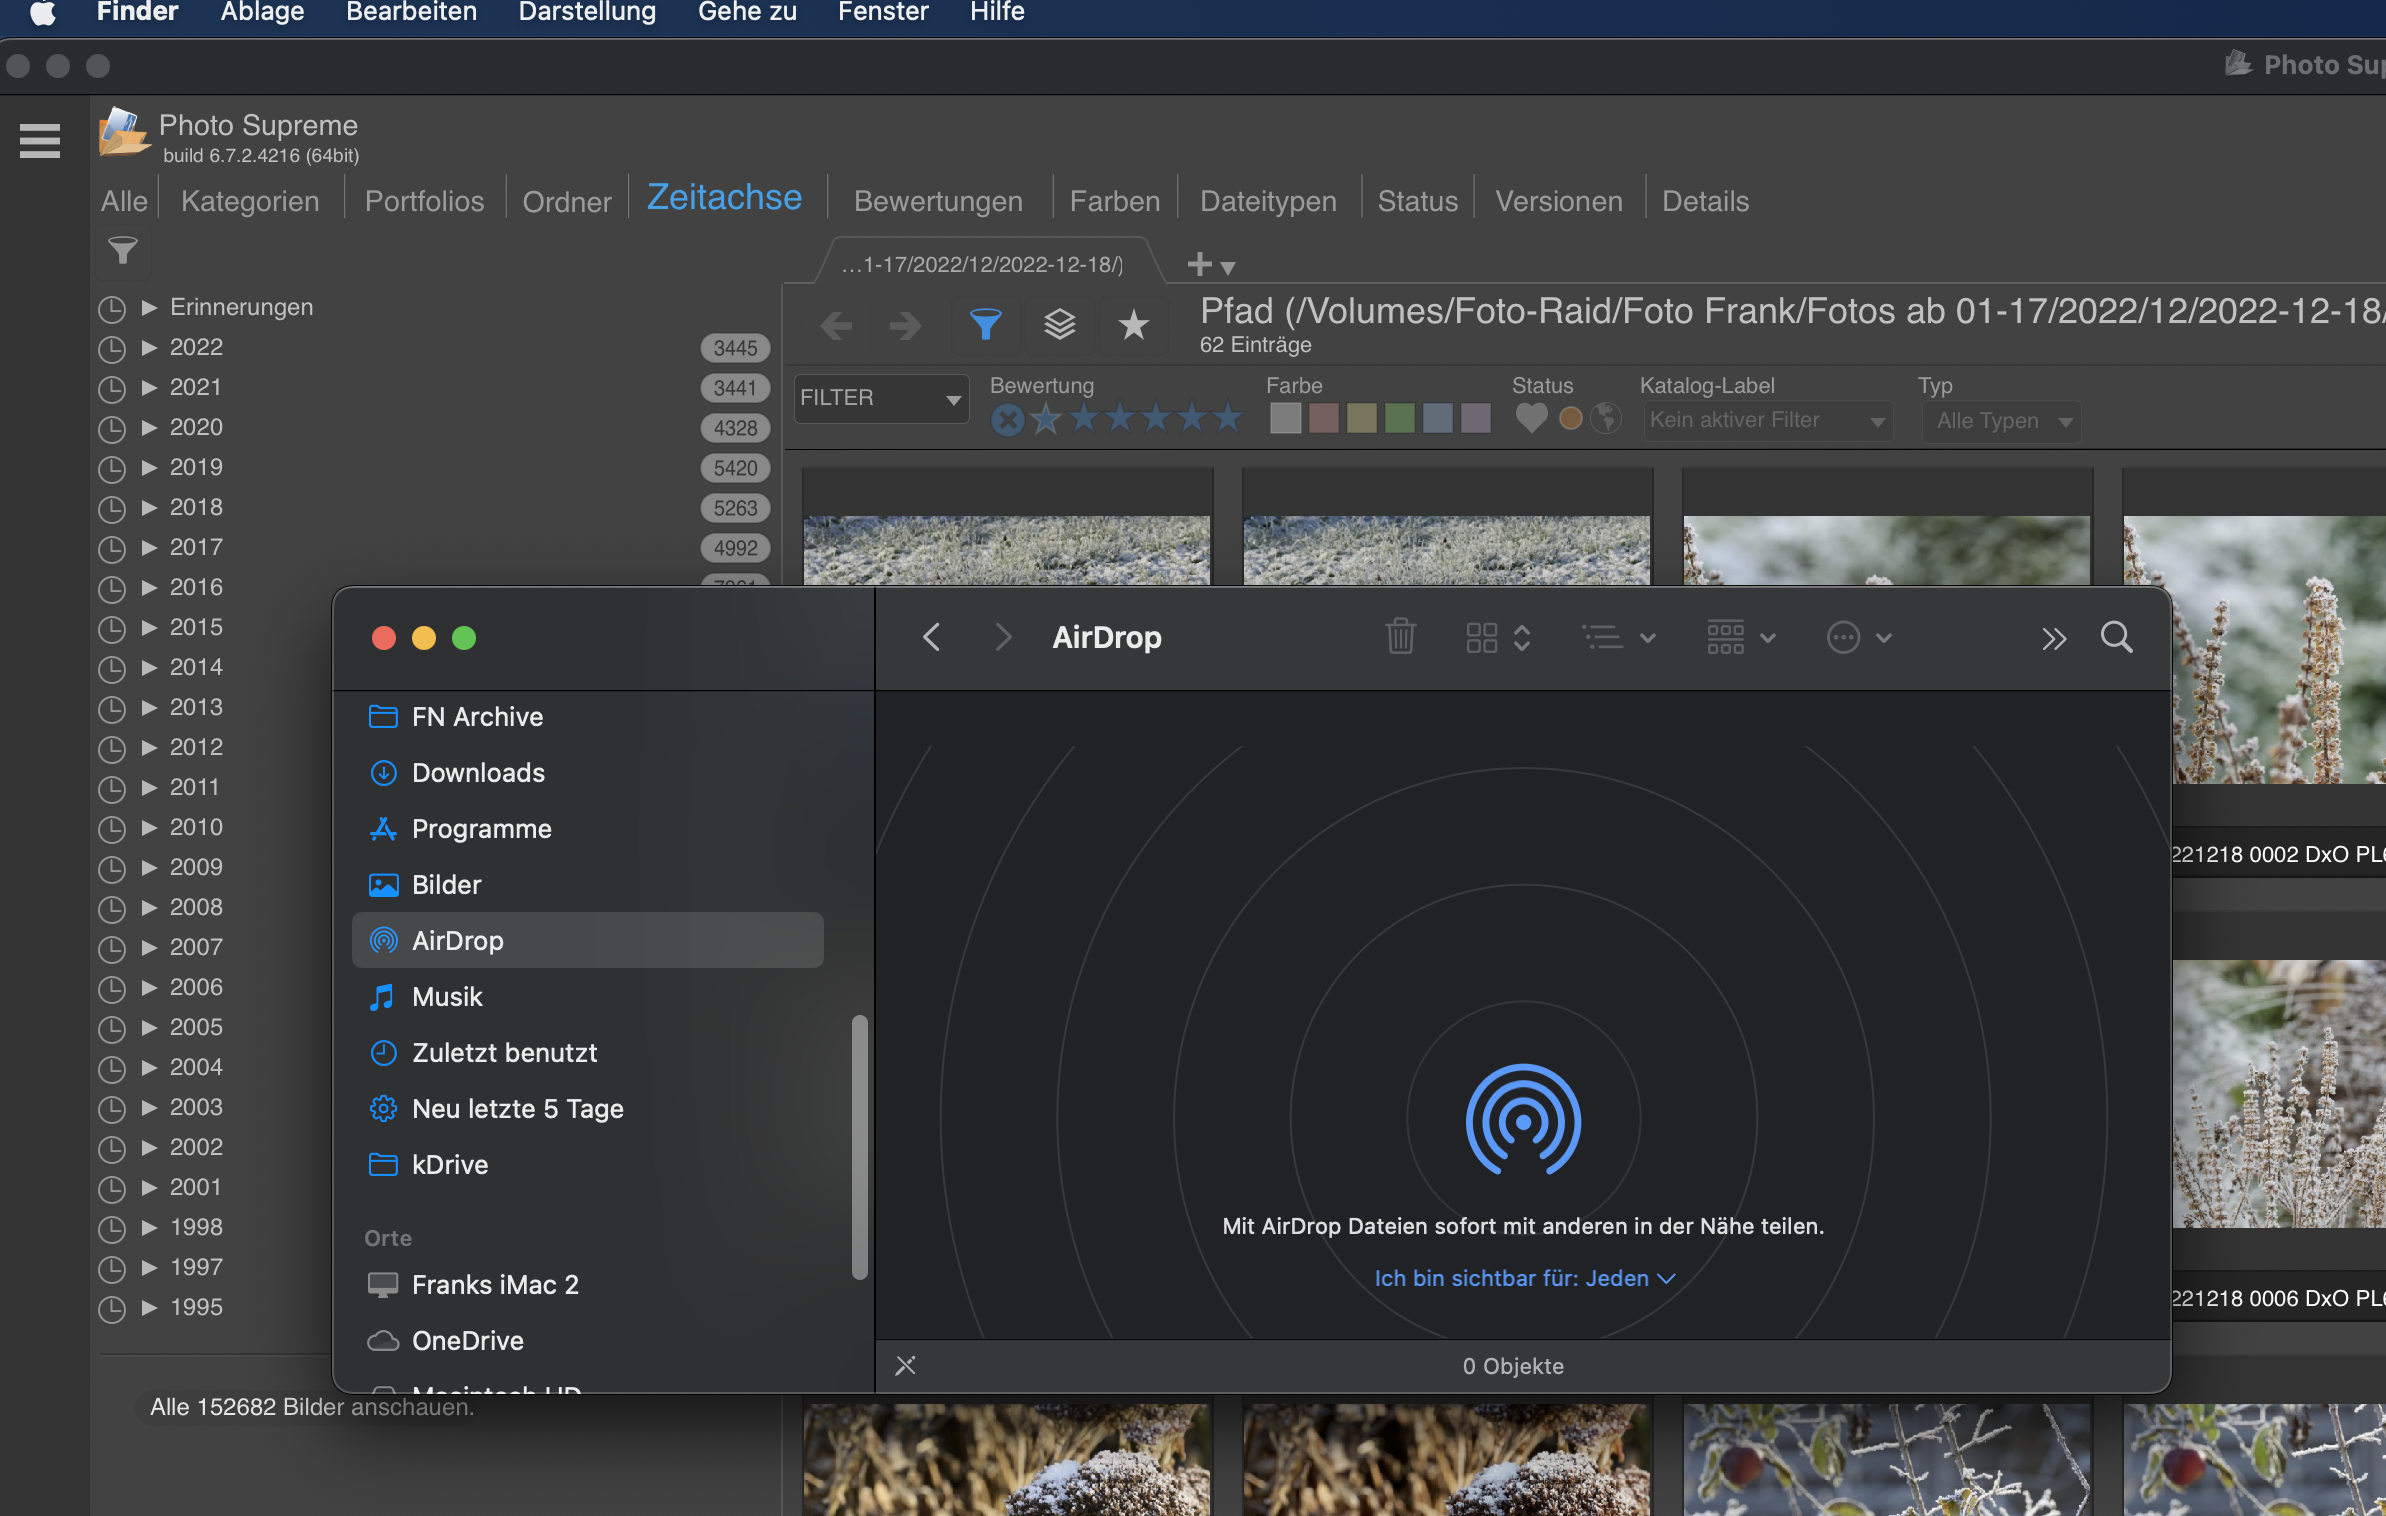Open the Dateitypen tab
Screen dimensions: 2386x1516
coord(1268,201)
